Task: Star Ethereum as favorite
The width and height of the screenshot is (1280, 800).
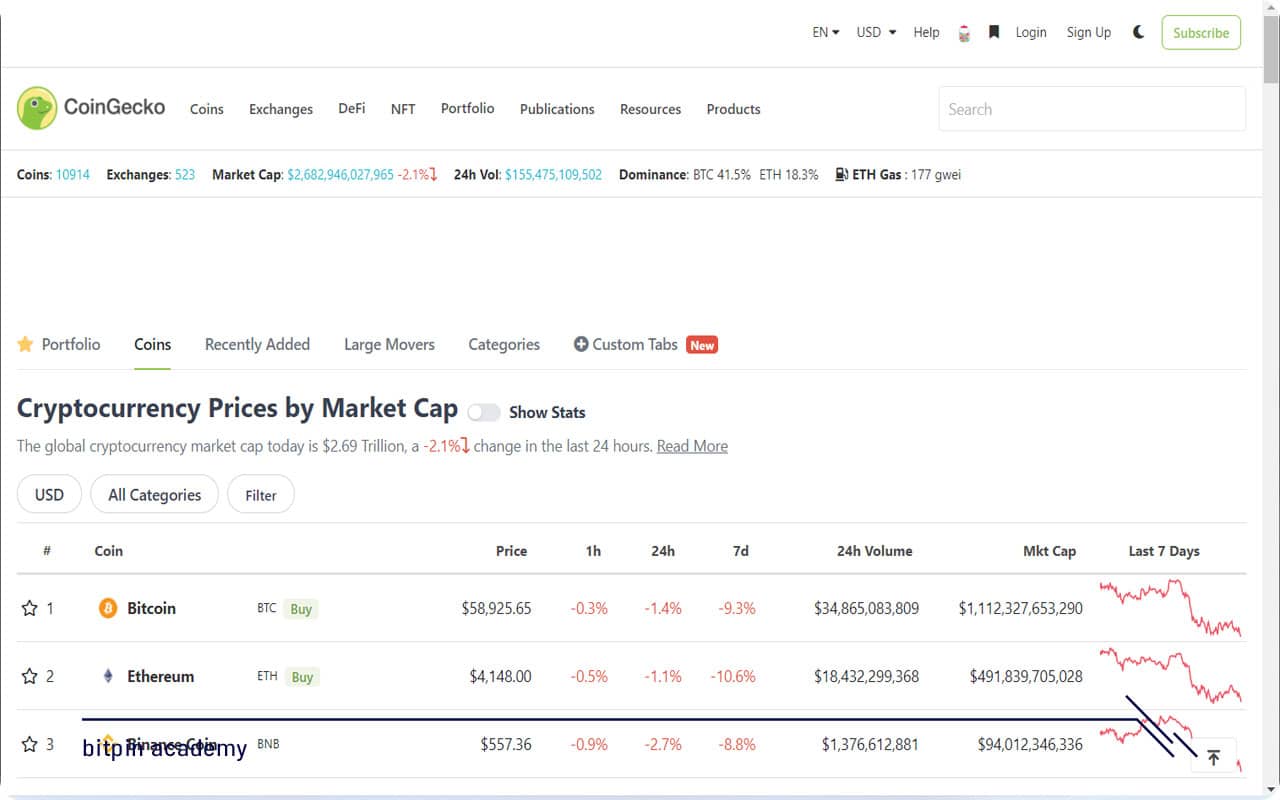Action: pyautogui.click(x=29, y=676)
